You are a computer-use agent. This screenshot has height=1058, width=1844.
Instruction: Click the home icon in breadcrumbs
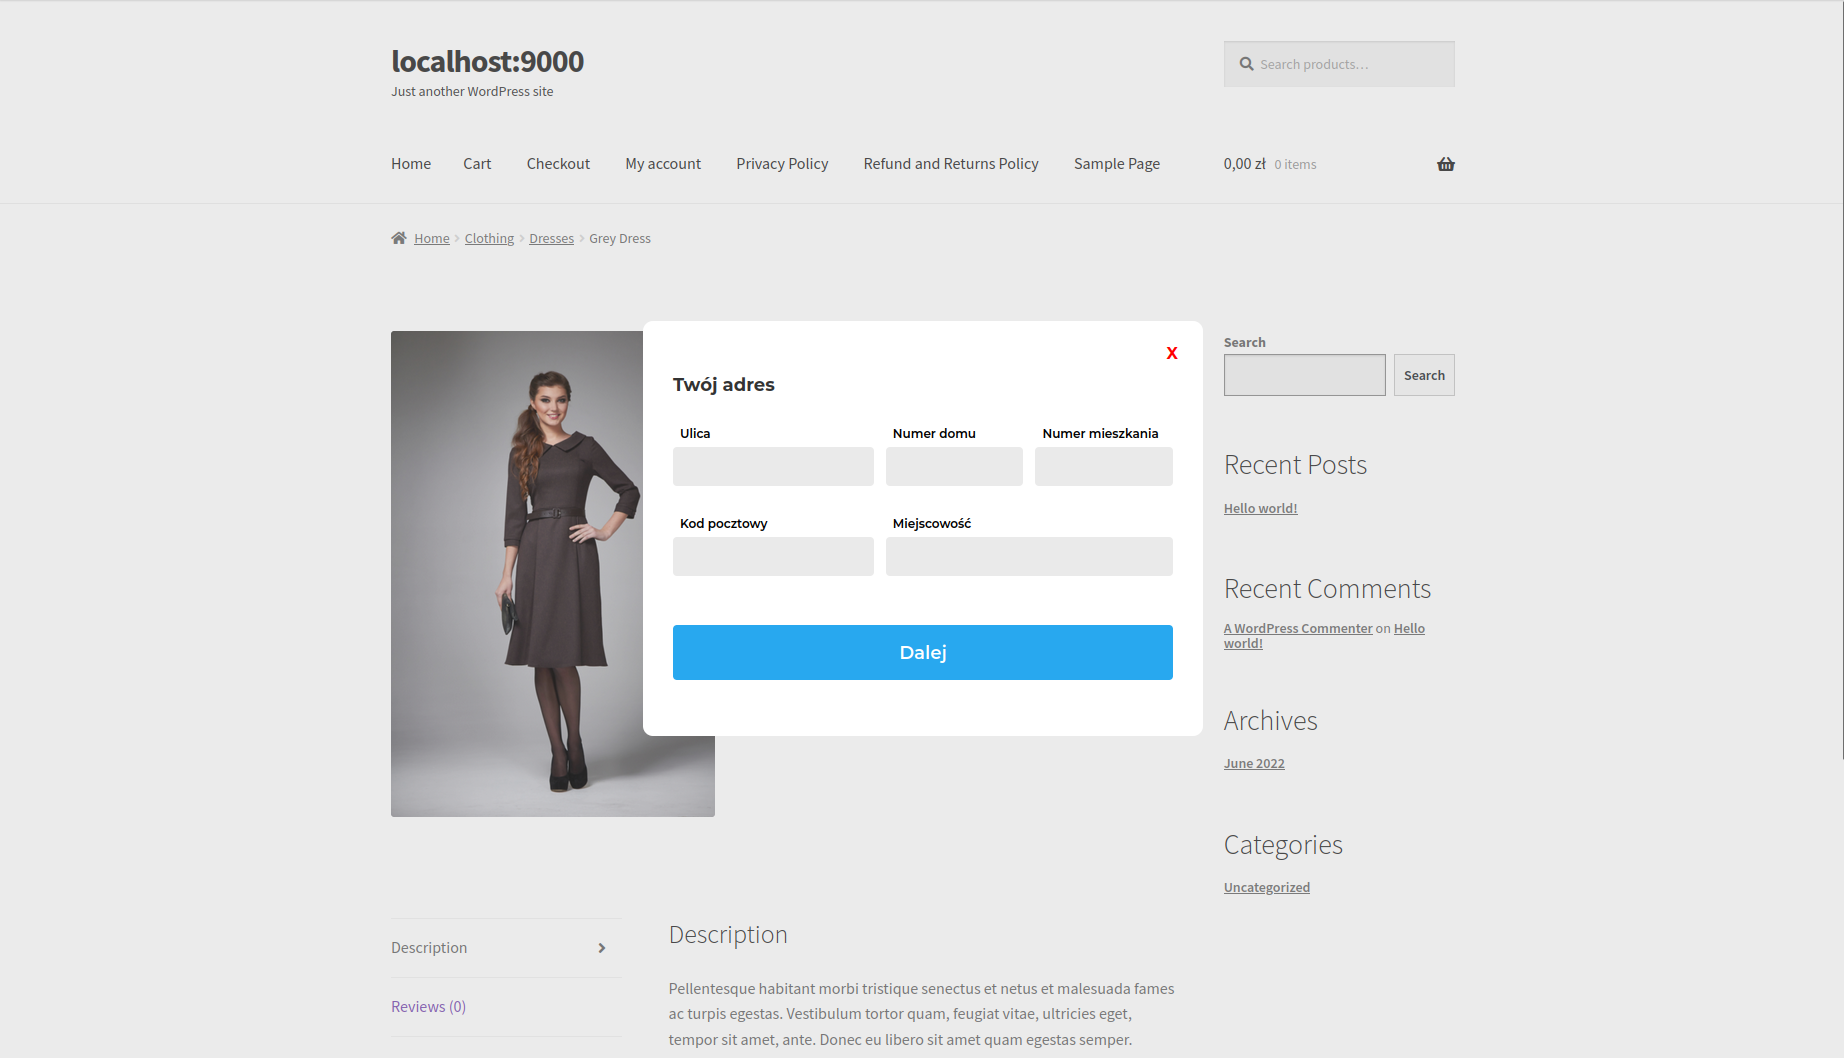click(399, 238)
